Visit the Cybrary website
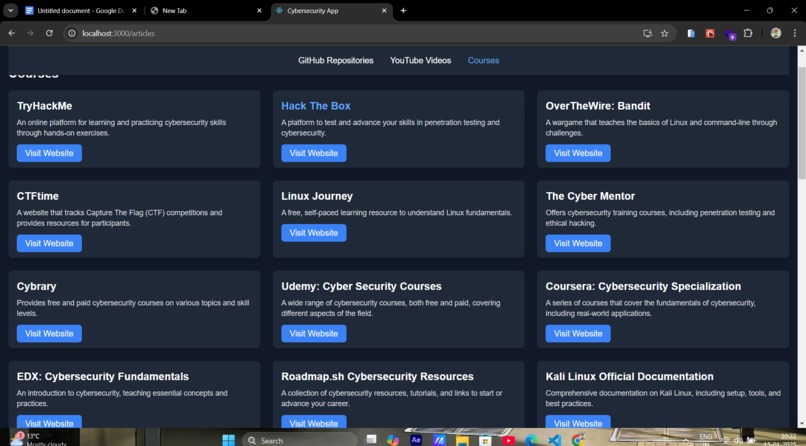Image resolution: width=806 pixels, height=446 pixels. click(x=49, y=333)
